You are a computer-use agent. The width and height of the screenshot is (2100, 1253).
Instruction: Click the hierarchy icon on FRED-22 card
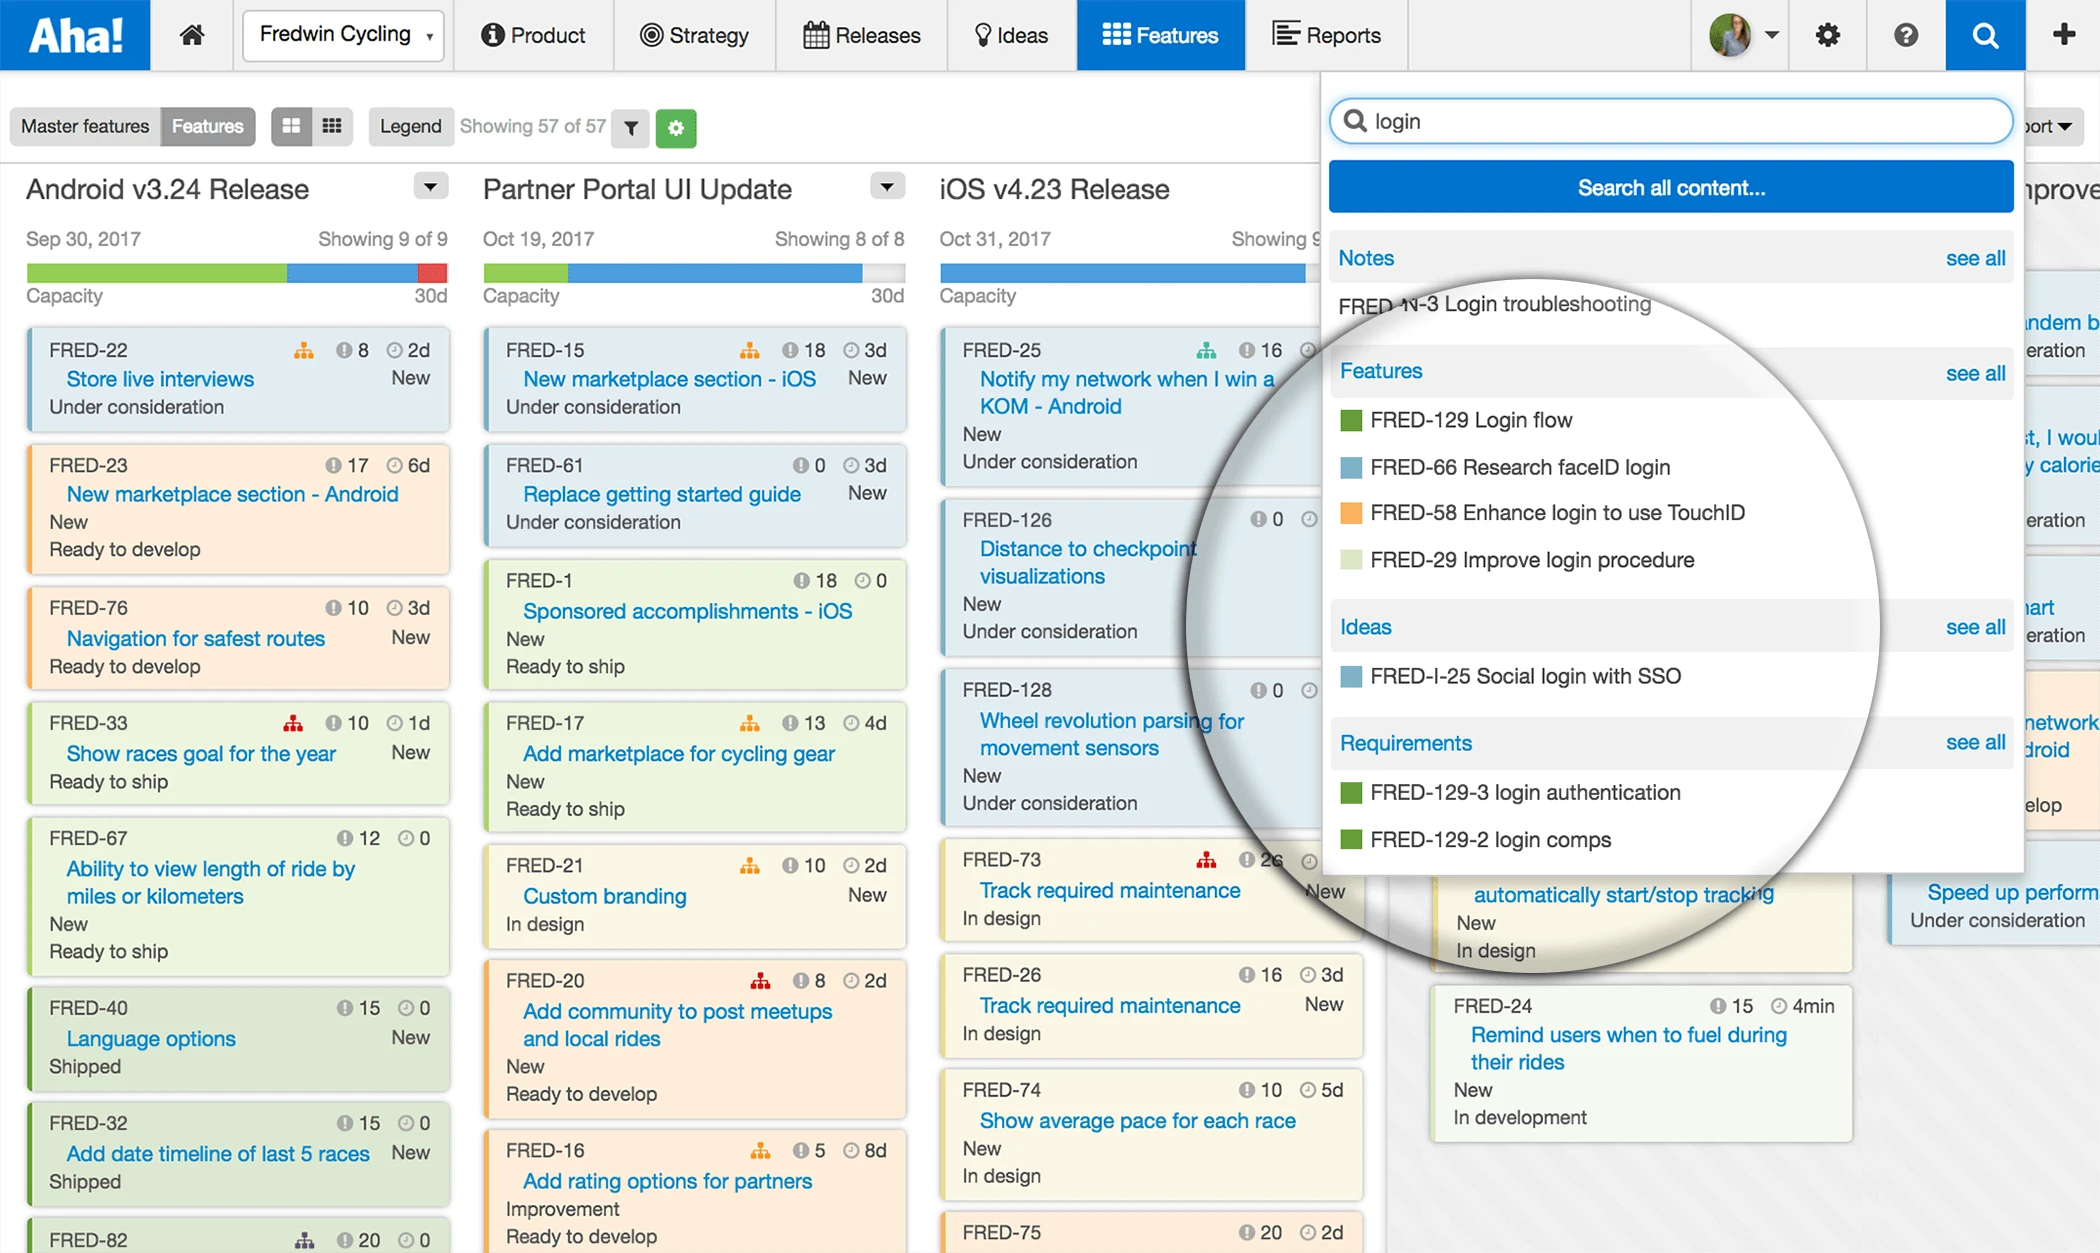304,350
